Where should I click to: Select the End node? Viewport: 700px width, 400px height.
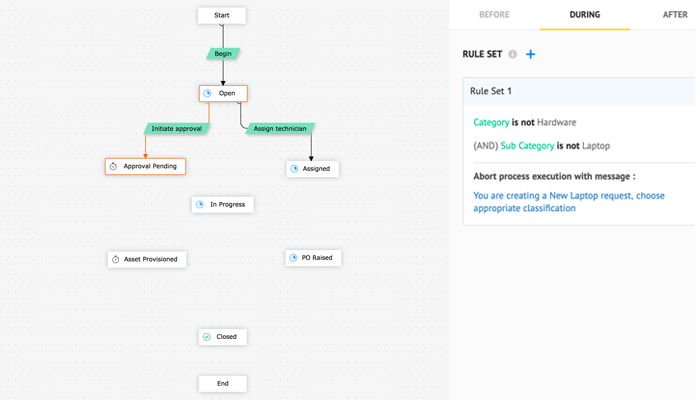coord(222,383)
